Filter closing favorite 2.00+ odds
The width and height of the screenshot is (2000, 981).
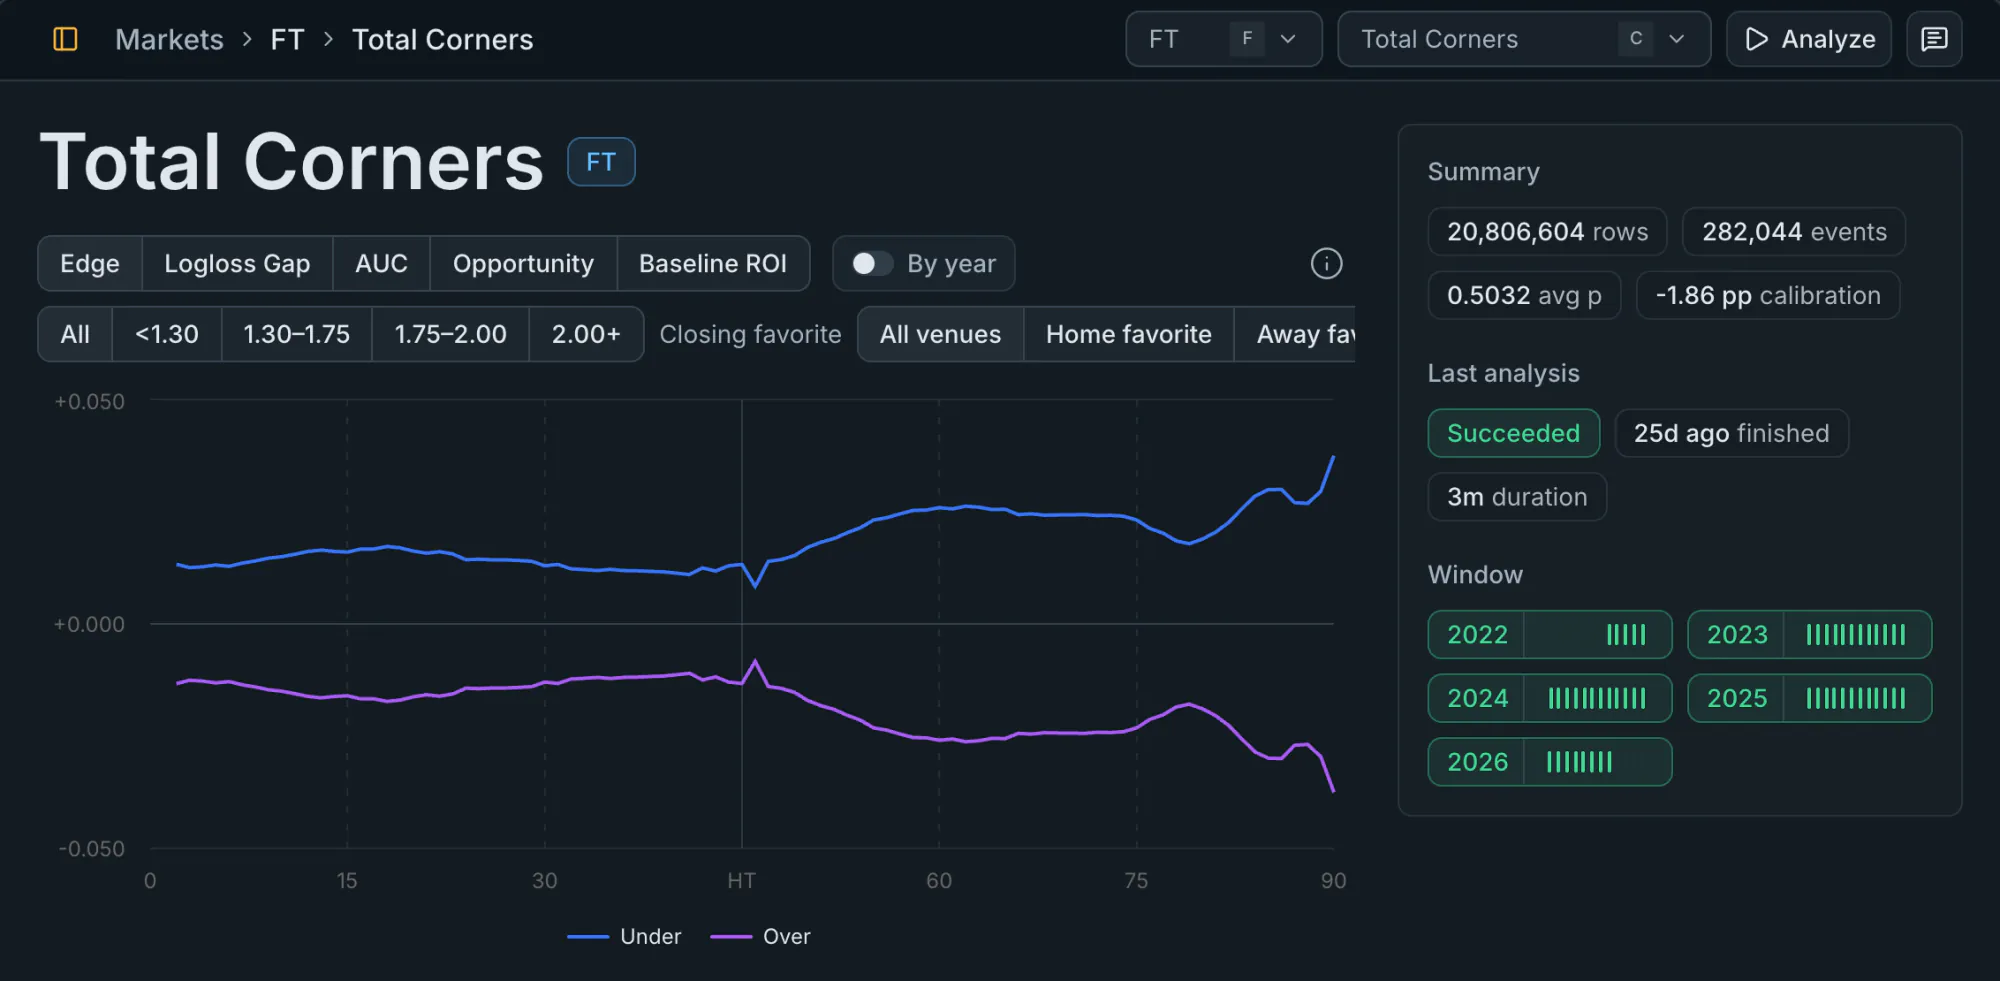click(586, 334)
